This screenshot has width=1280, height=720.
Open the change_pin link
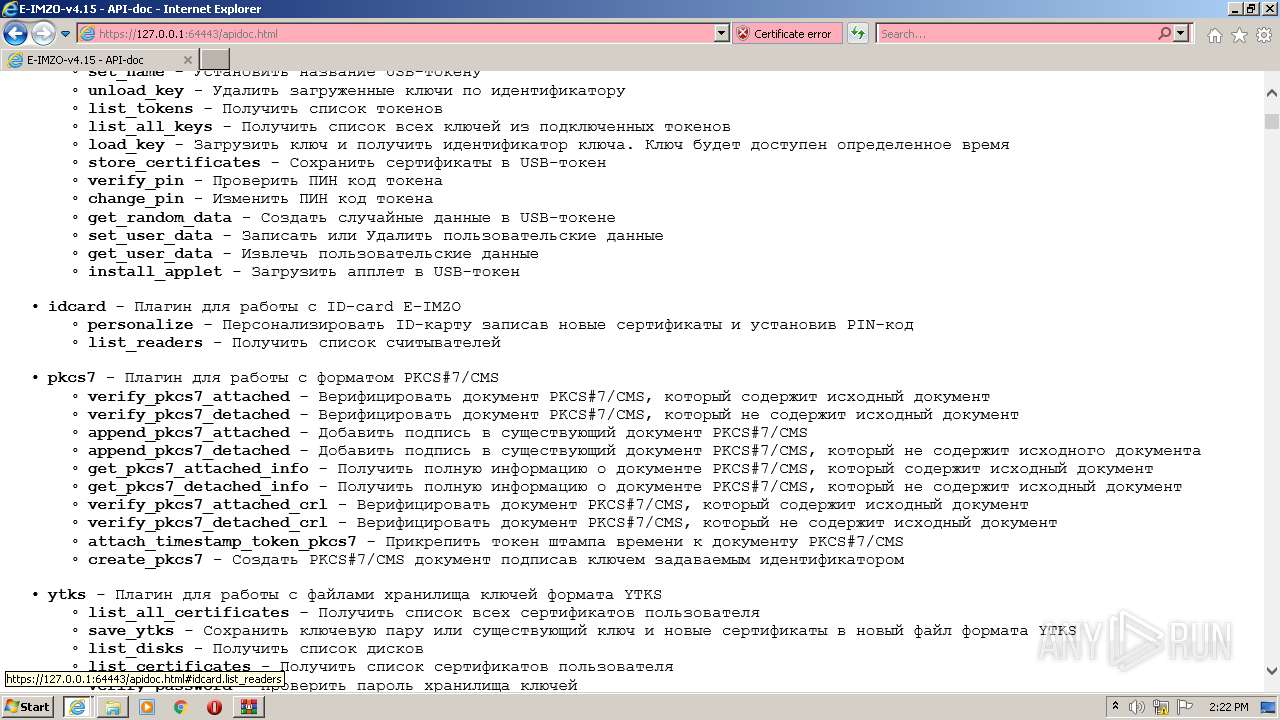tap(136, 199)
